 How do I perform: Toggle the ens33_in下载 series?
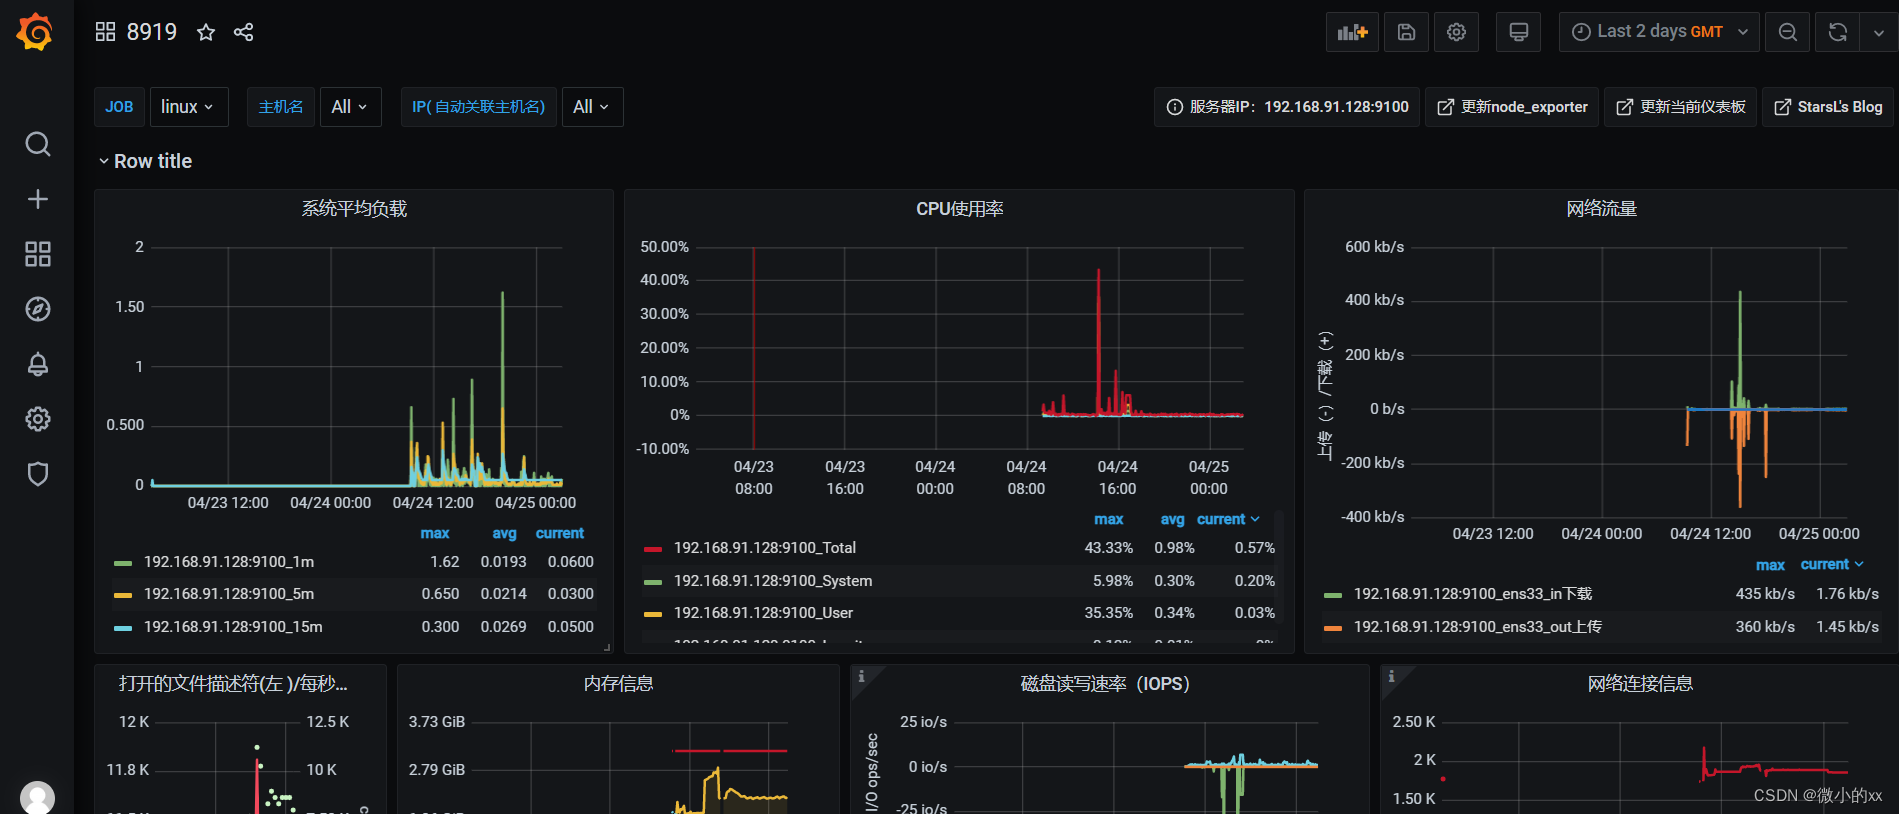[x=1473, y=594]
